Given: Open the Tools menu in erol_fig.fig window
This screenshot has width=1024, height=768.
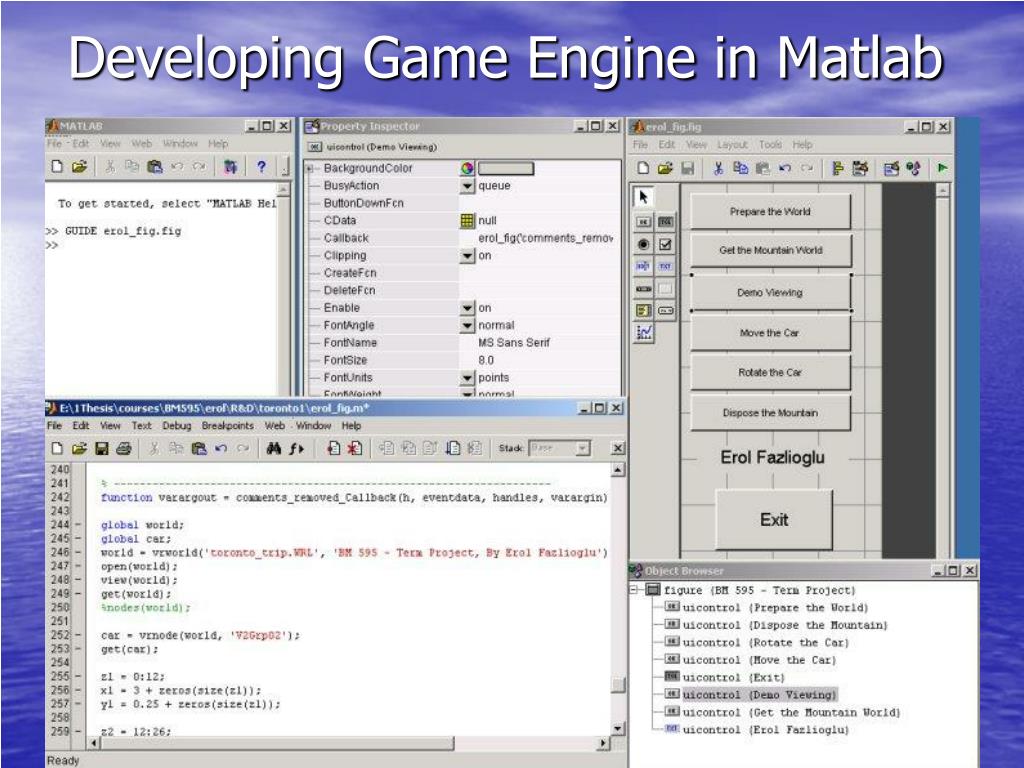Looking at the screenshot, I should pos(771,144).
